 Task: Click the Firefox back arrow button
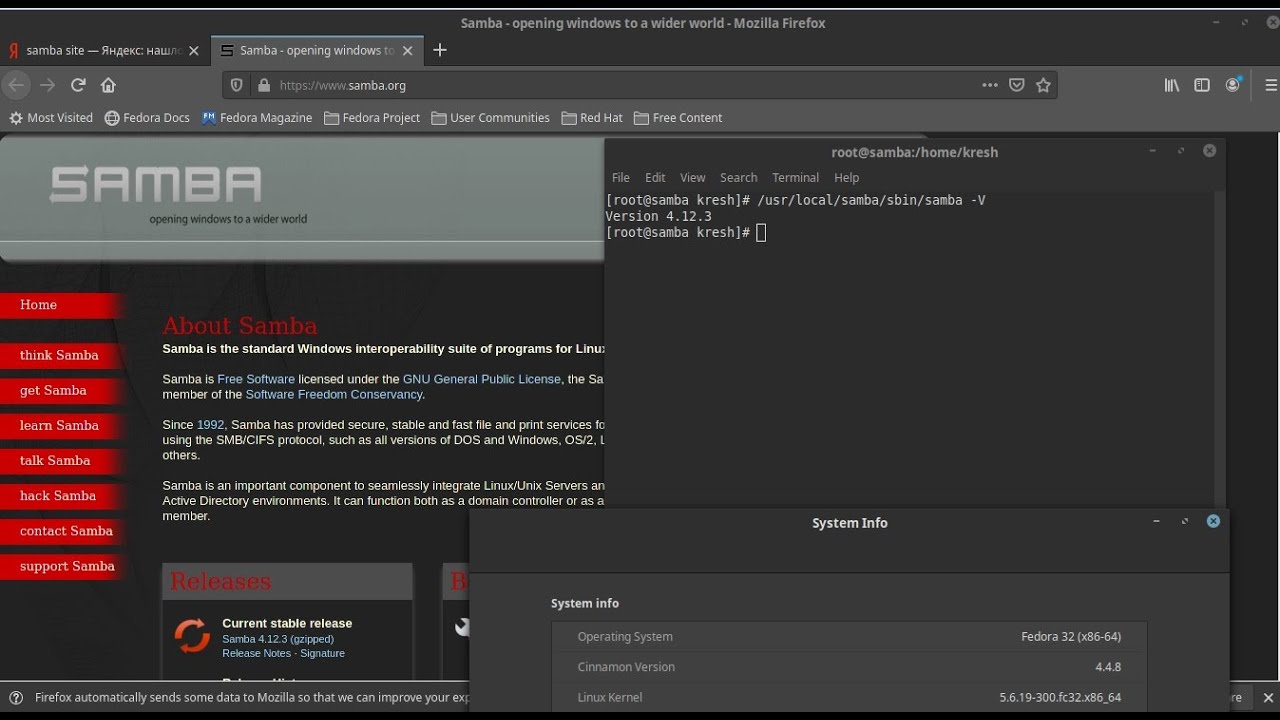click(16, 85)
